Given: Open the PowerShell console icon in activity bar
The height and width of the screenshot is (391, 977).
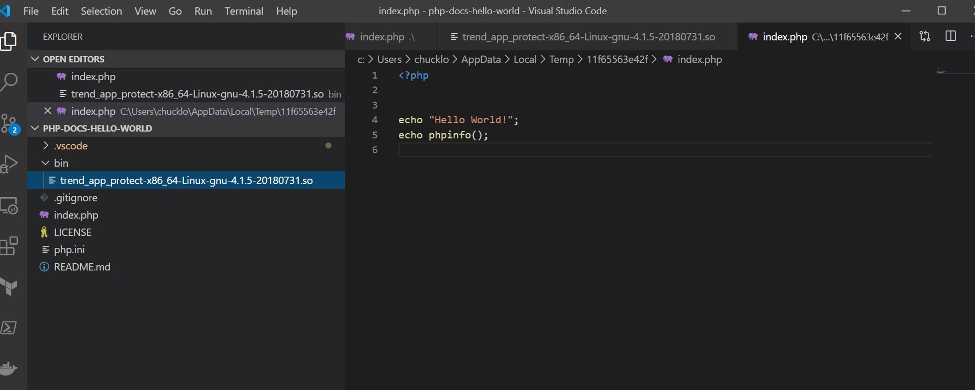Looking at the screenshot, I should (x=9, y=327).
